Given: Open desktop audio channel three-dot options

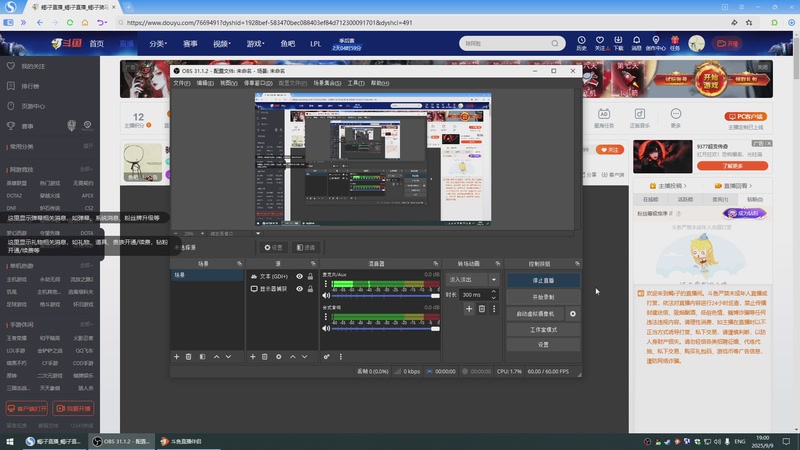Looking at the screenshot, I should (x=326, y=317).
